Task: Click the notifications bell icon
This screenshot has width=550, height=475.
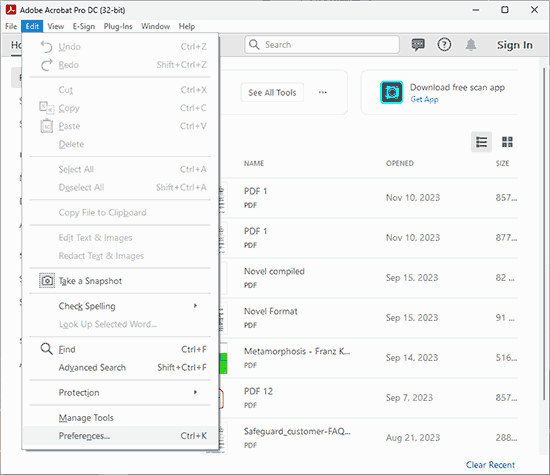Action: [x=471, y=45]
